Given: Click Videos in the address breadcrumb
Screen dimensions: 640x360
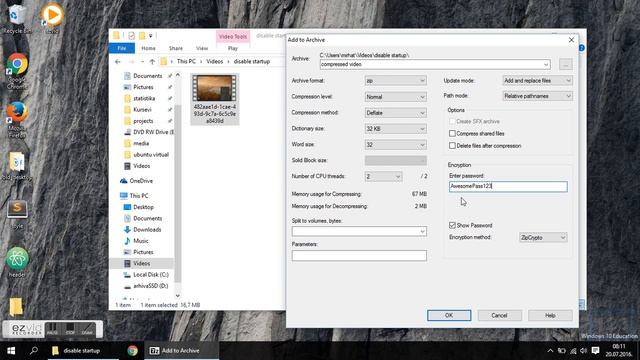Looking at the screenshot, I should (x=214, y=62).
